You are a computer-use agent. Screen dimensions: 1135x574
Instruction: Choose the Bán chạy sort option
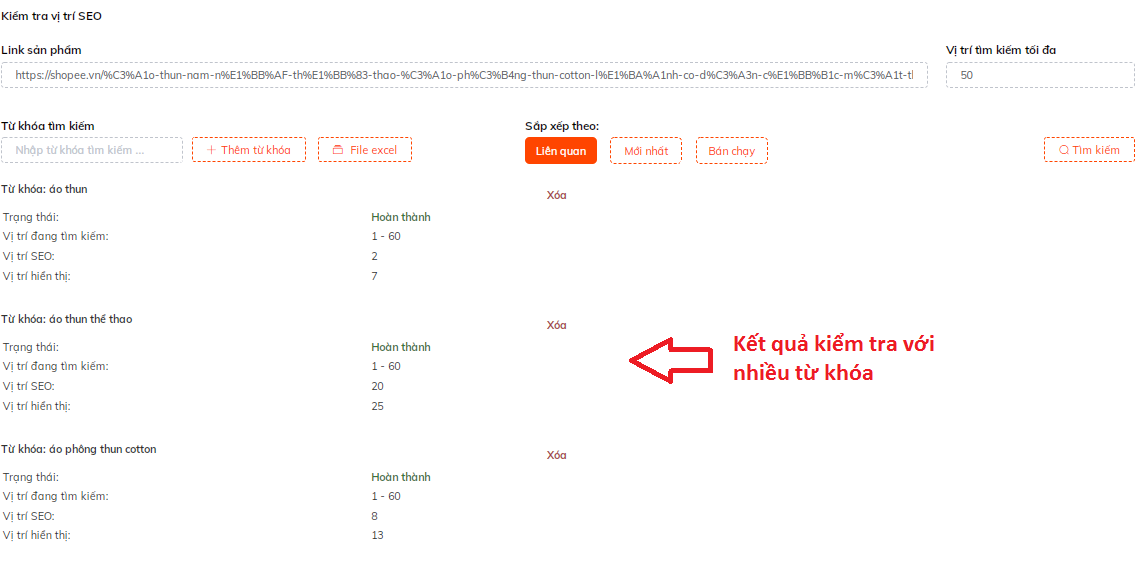coord(731,150)
